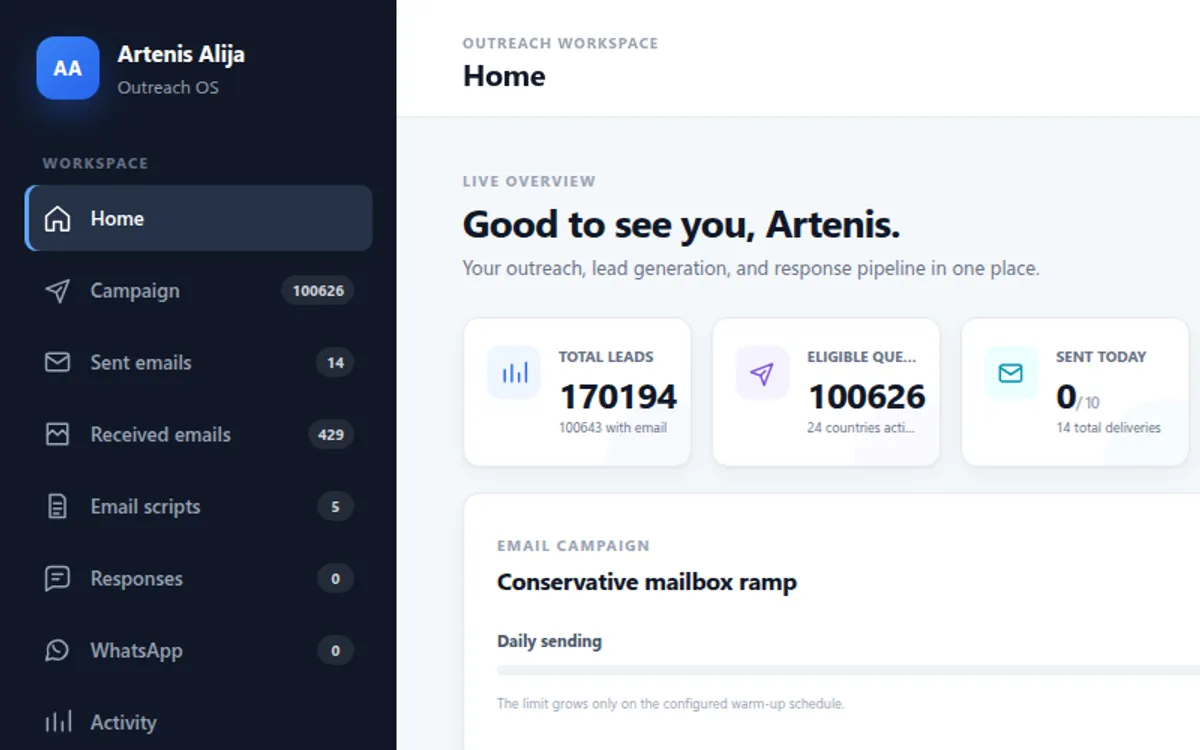Click the EMAIL CAMPAIGN section label

(573, 546)
